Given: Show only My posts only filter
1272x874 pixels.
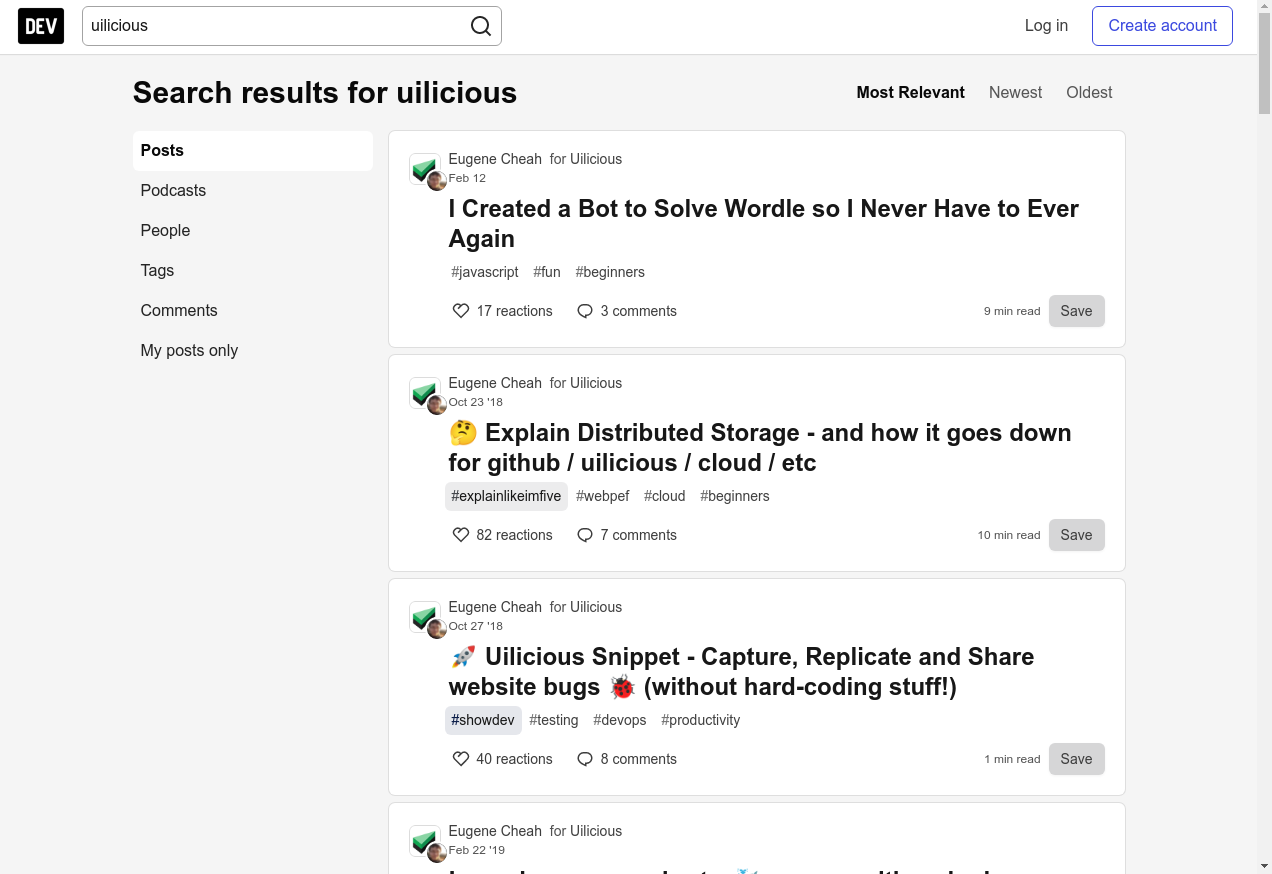Looking at the screenshot, I should (189, 350).
